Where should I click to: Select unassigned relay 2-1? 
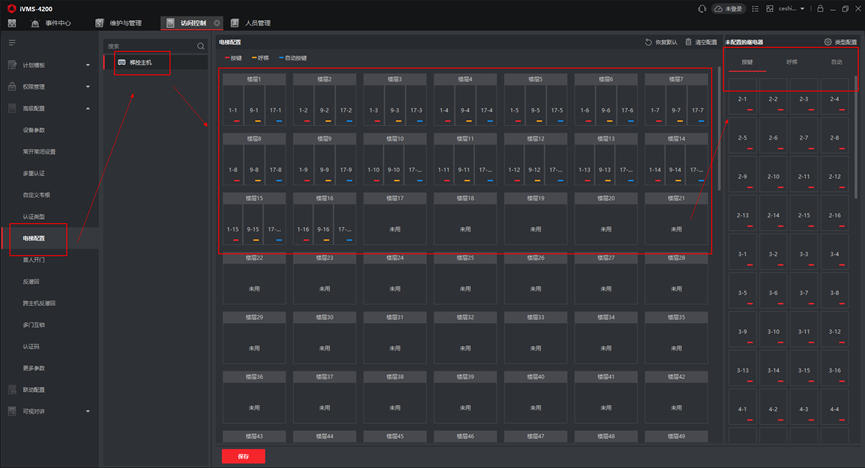tap(743, 99)
